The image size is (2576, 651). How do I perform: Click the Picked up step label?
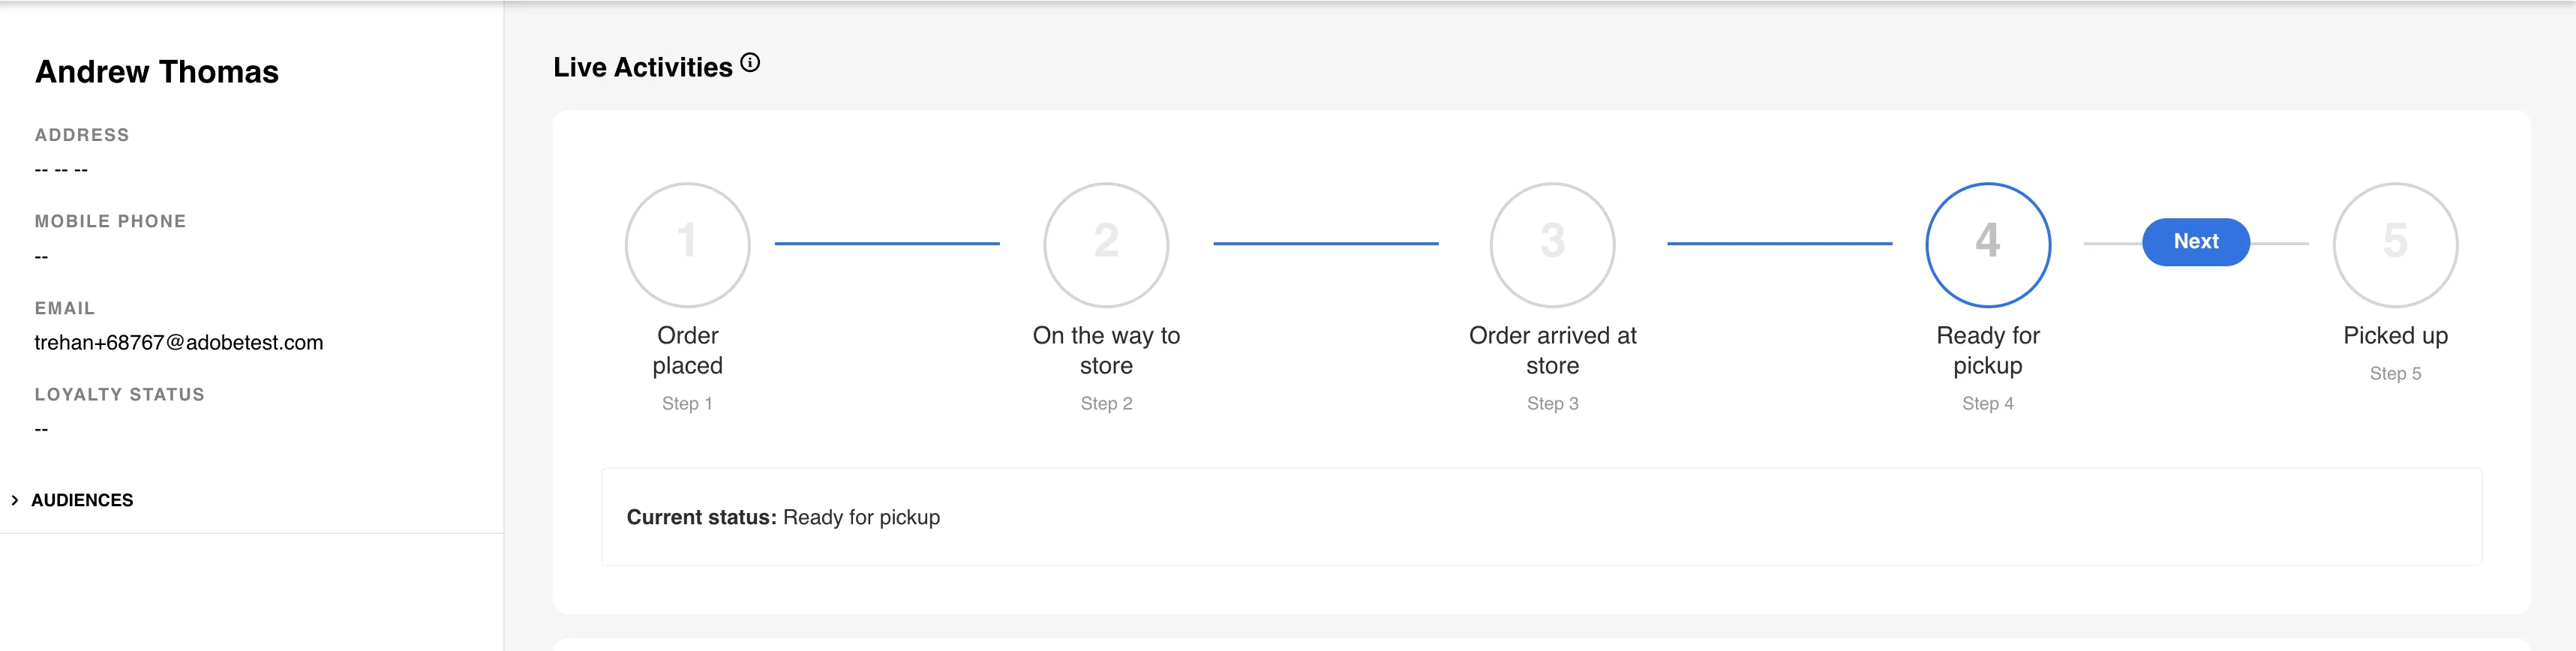[2395, 335]
